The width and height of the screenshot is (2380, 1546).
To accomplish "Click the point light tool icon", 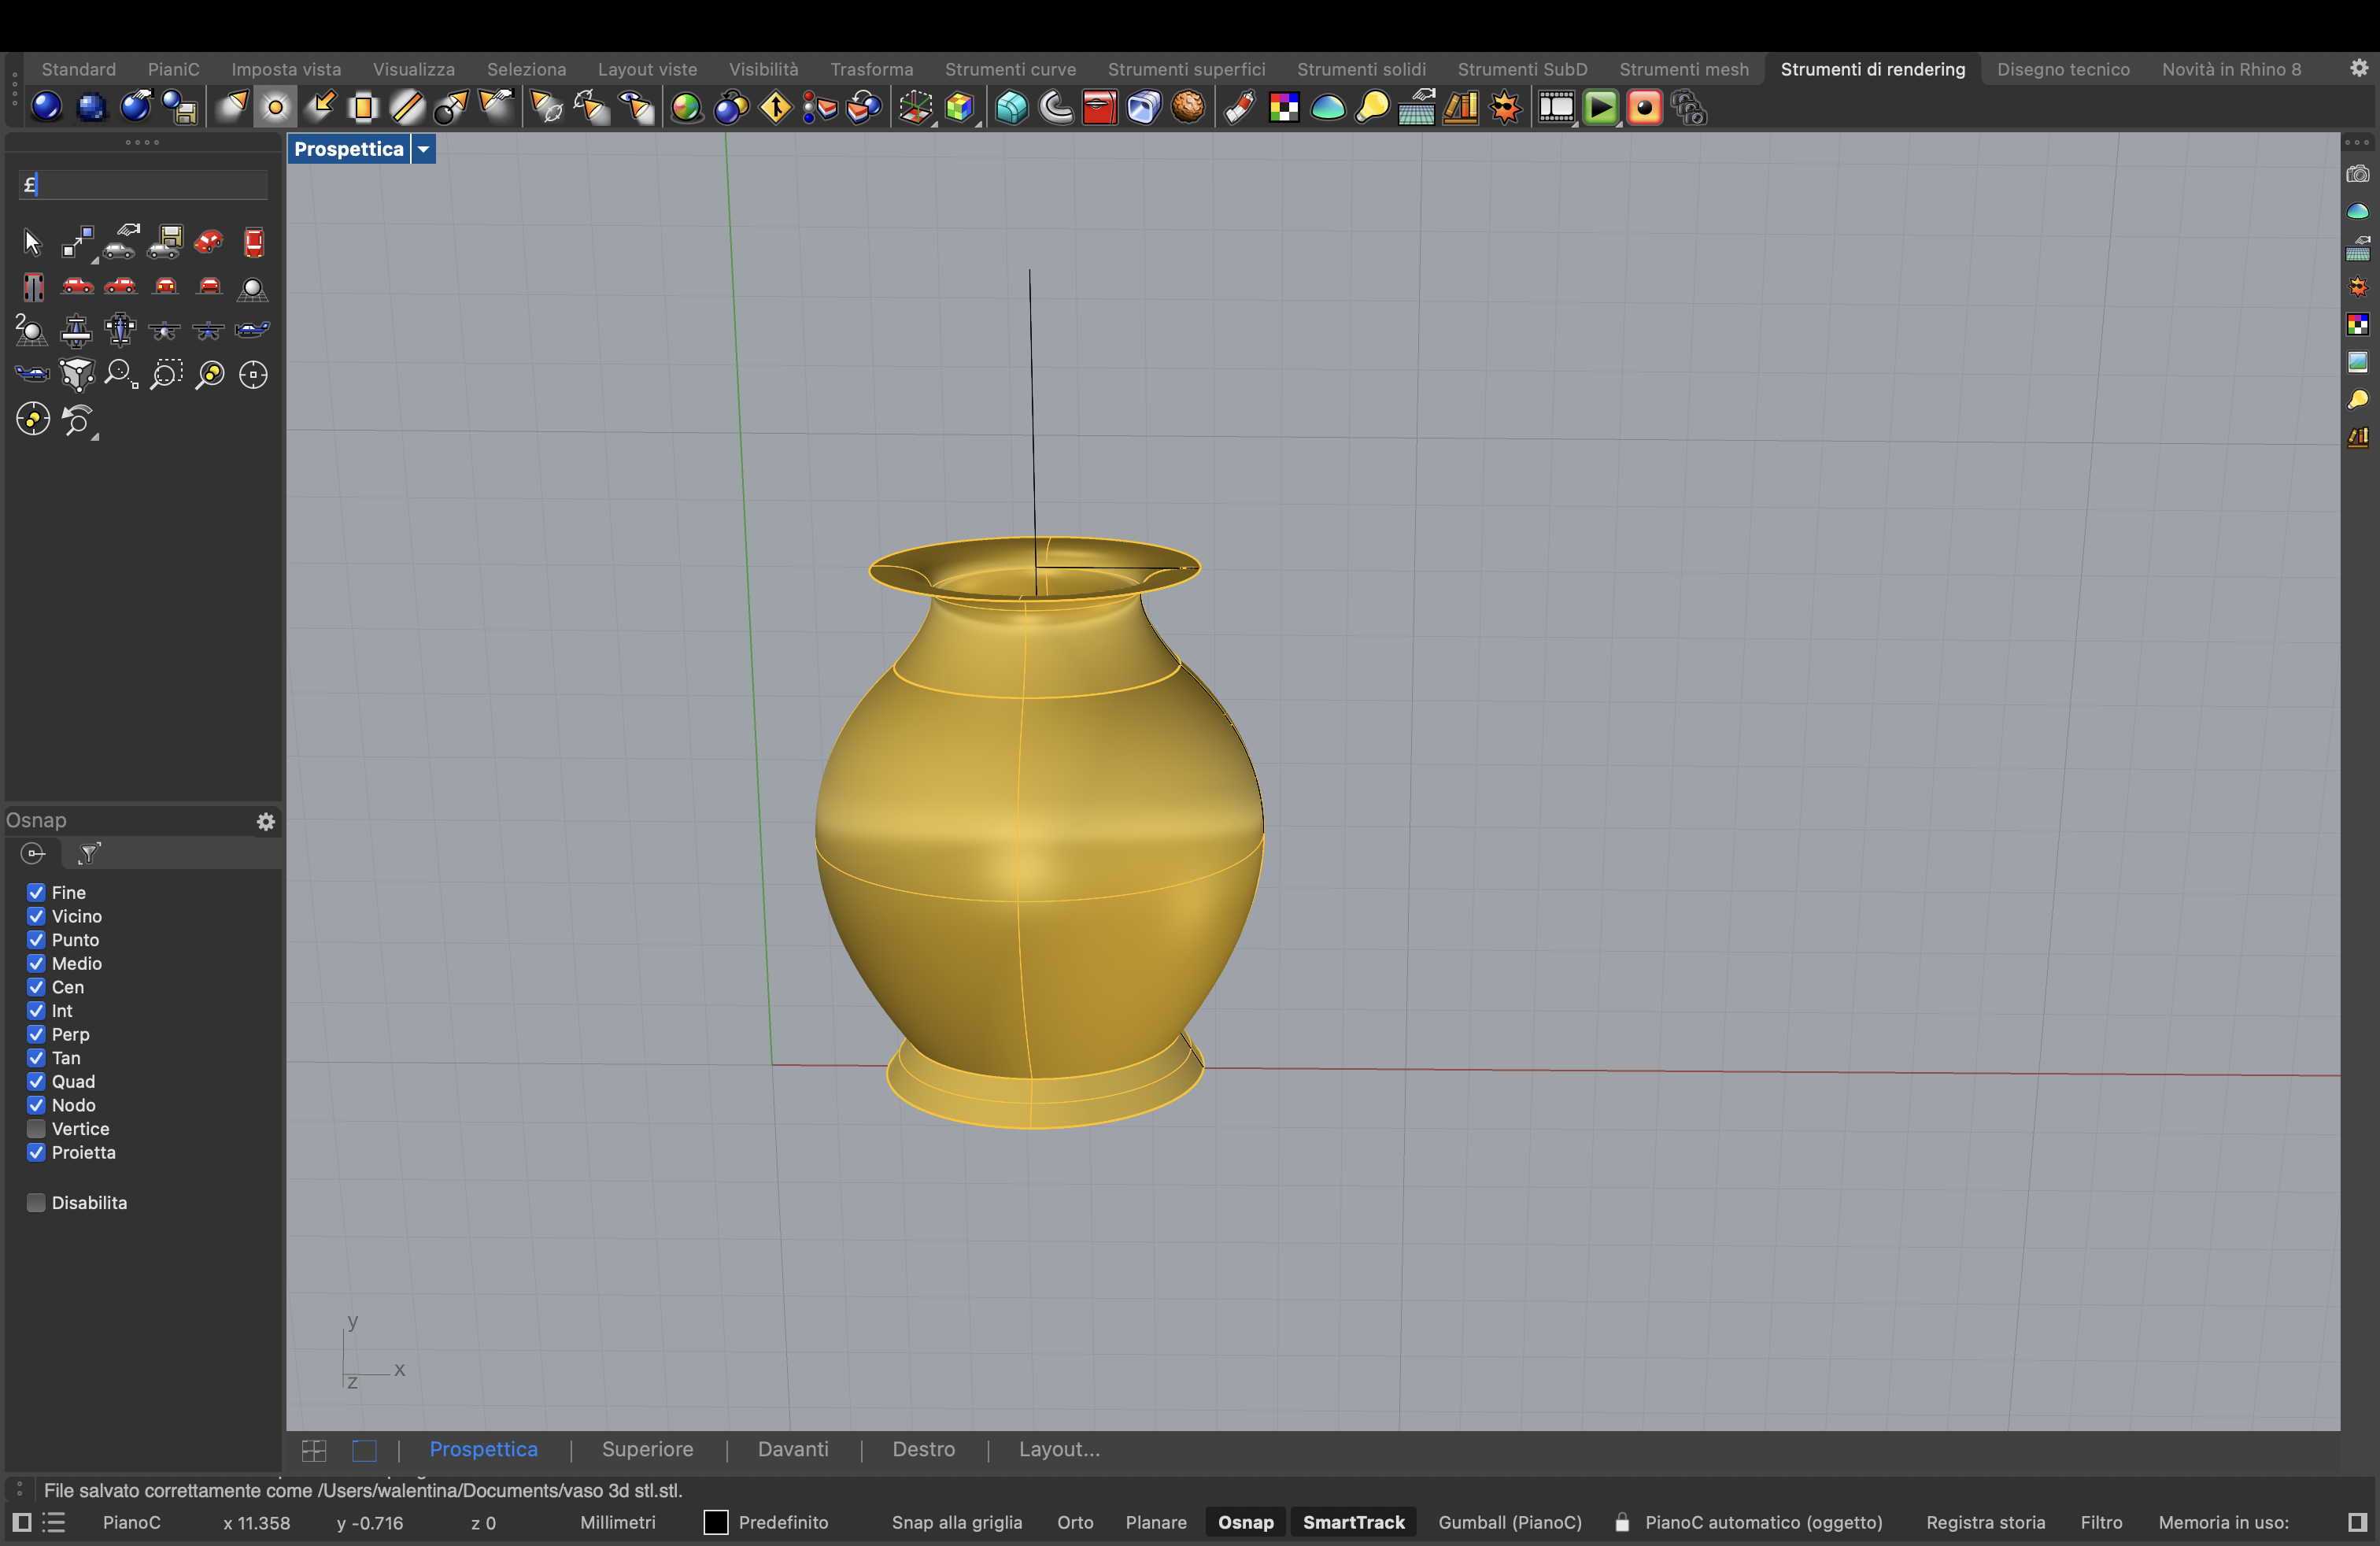I will (275, 107).
